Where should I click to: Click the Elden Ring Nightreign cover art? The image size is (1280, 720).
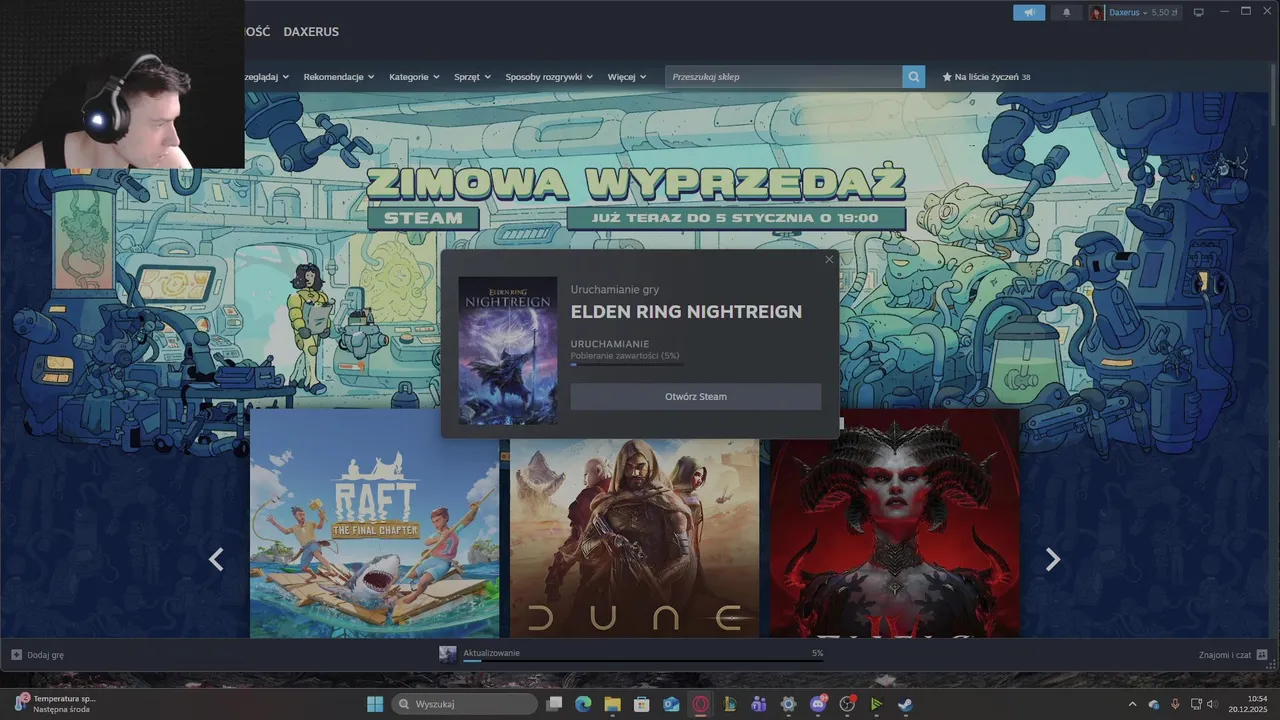coord(508,351)
